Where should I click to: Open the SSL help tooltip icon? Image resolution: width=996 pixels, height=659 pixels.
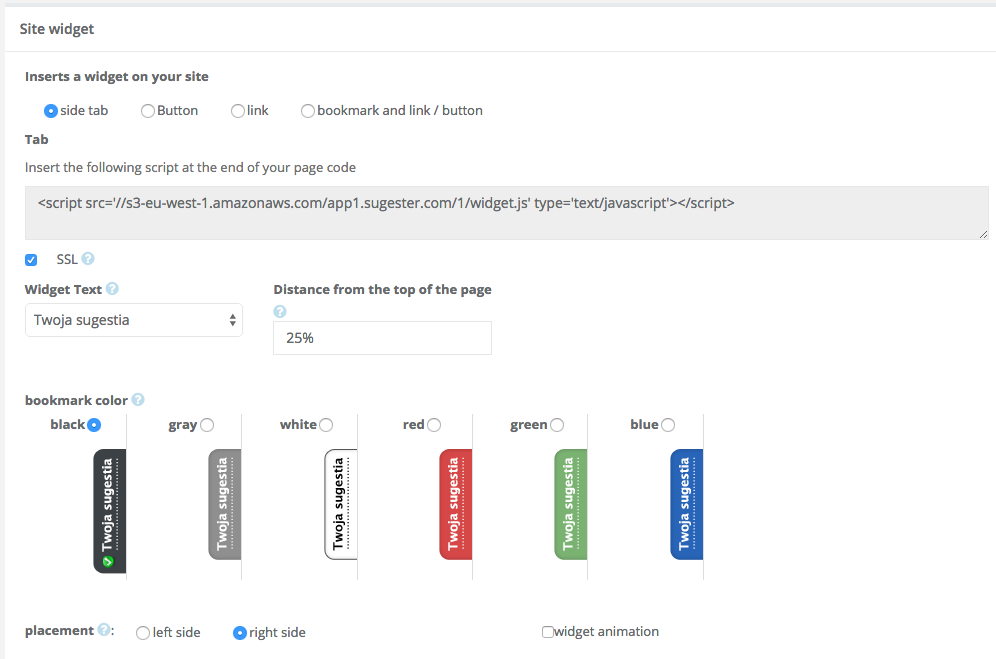[90, 258]
